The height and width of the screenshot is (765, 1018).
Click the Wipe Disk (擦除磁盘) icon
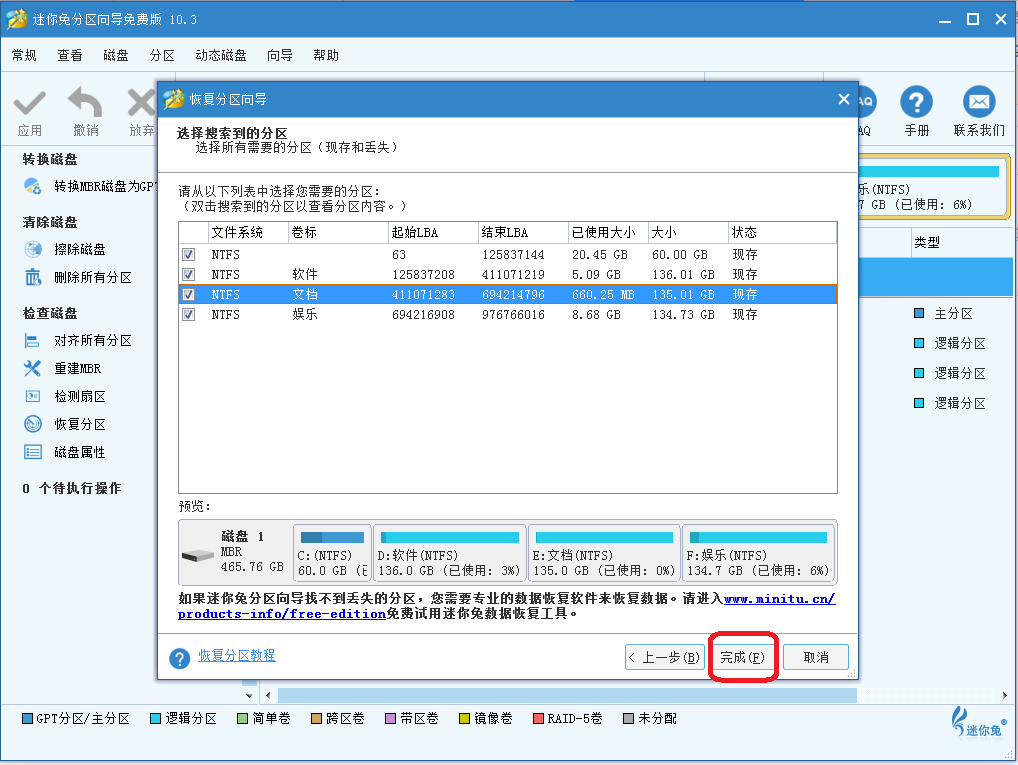click(x=32, y=249)
